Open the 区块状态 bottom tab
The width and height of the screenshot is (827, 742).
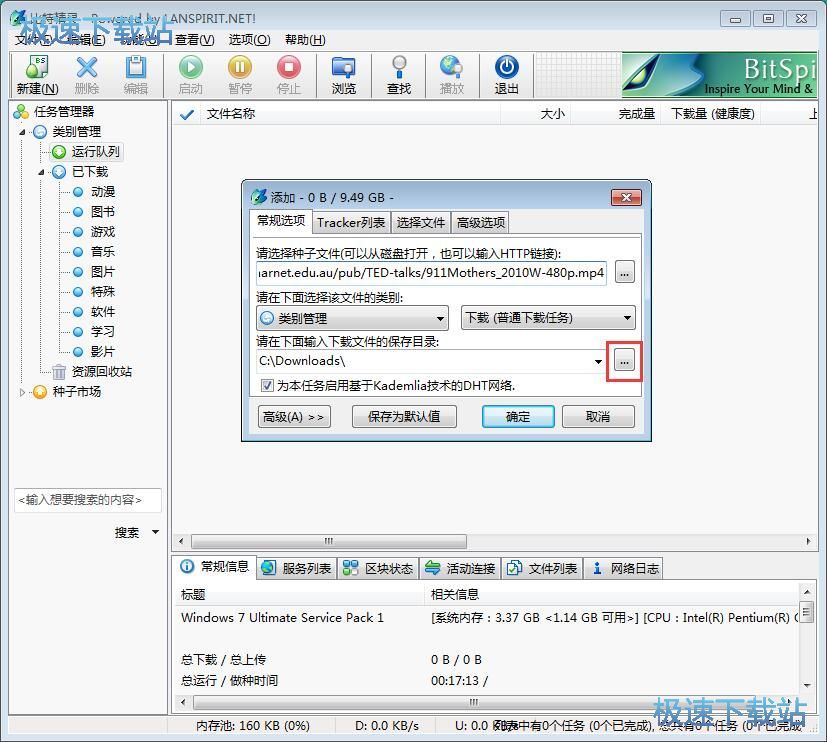click(x=378, y=568)
